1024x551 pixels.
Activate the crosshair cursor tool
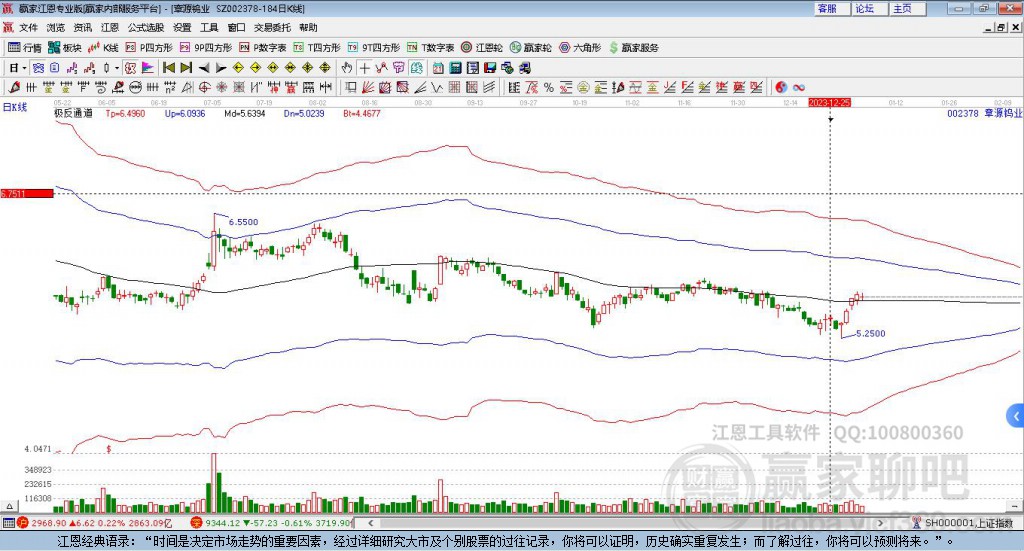[x=365, y=68]
